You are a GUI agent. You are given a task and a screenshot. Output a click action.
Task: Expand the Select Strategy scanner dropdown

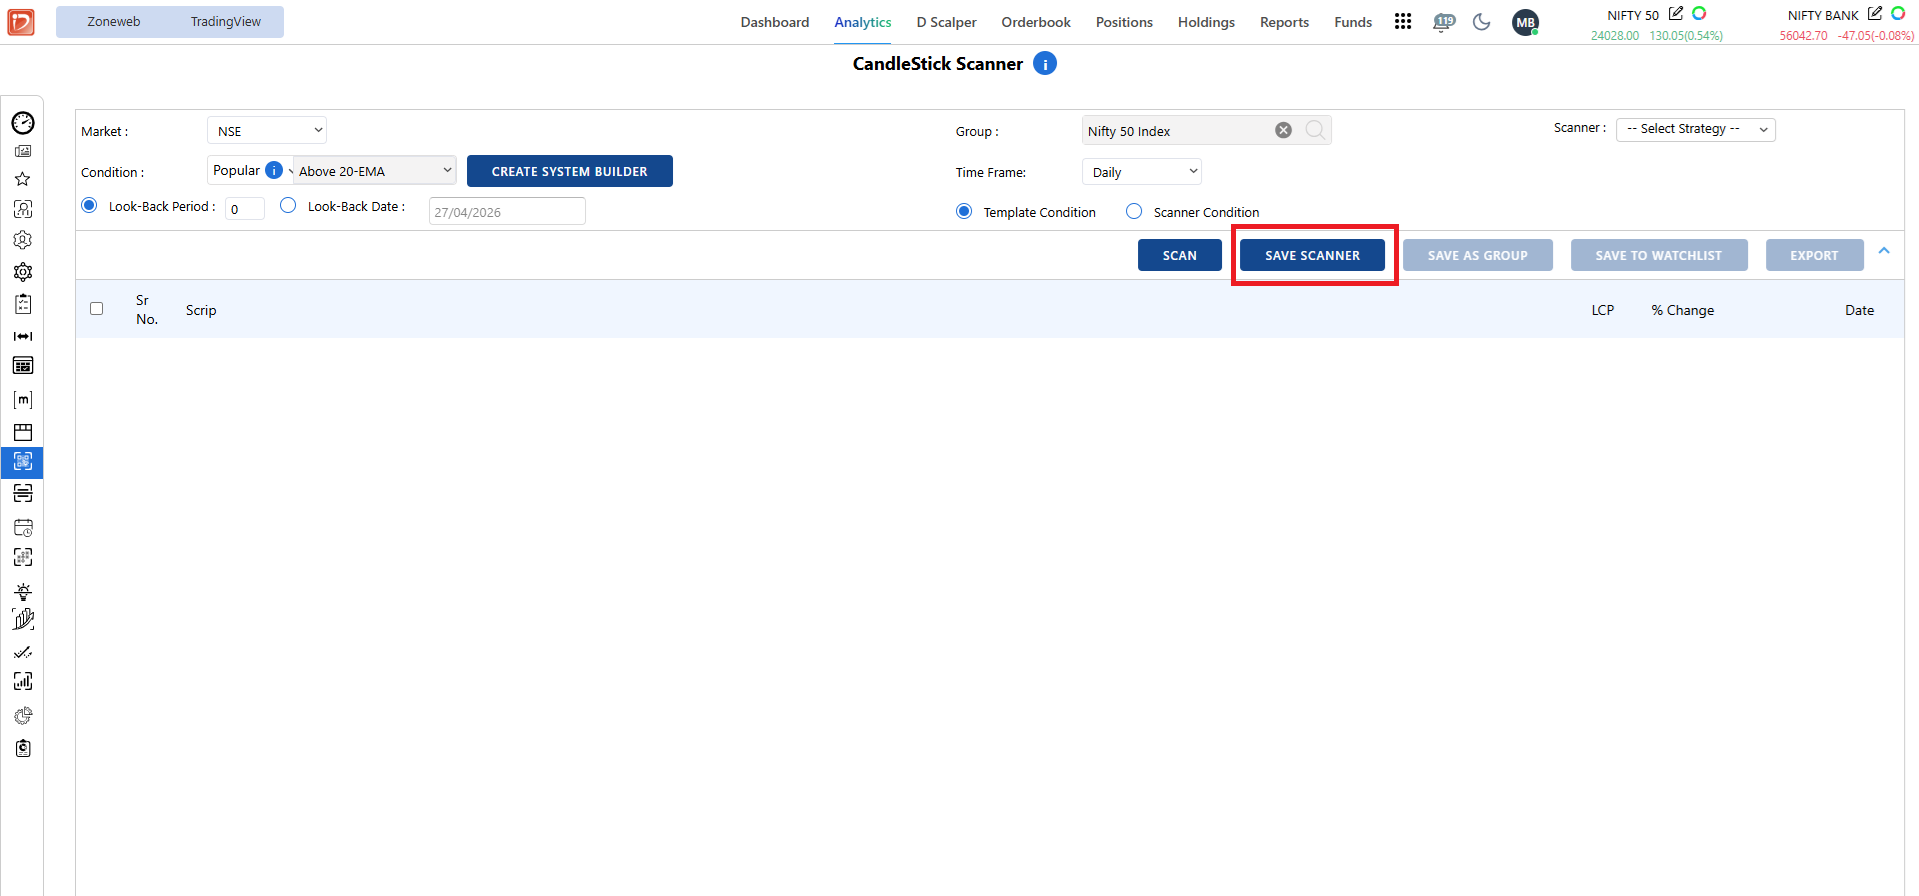point(1695,129)
